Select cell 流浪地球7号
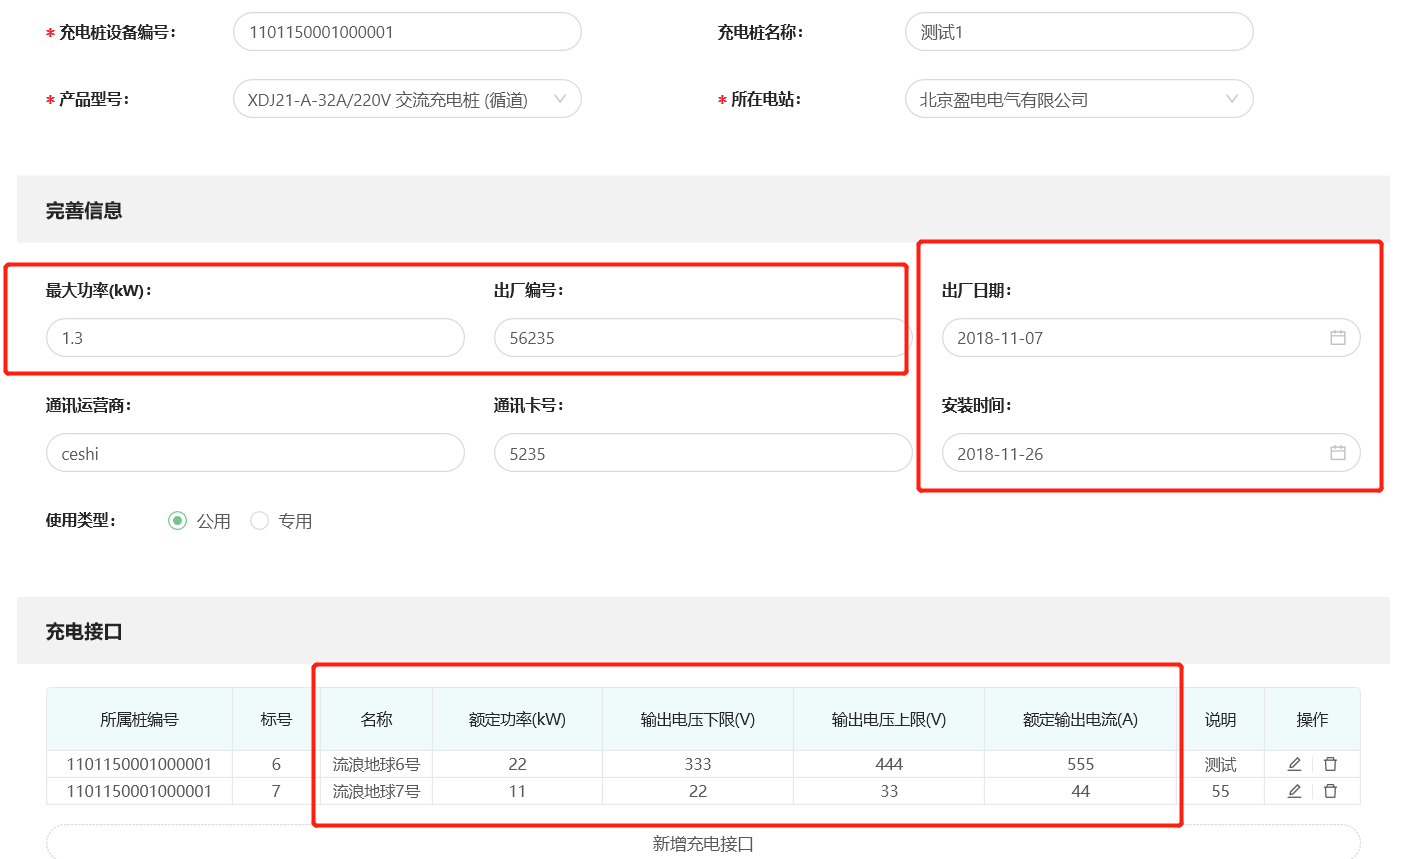Viewport: 1409px width, 859px height. pos(376,791)
